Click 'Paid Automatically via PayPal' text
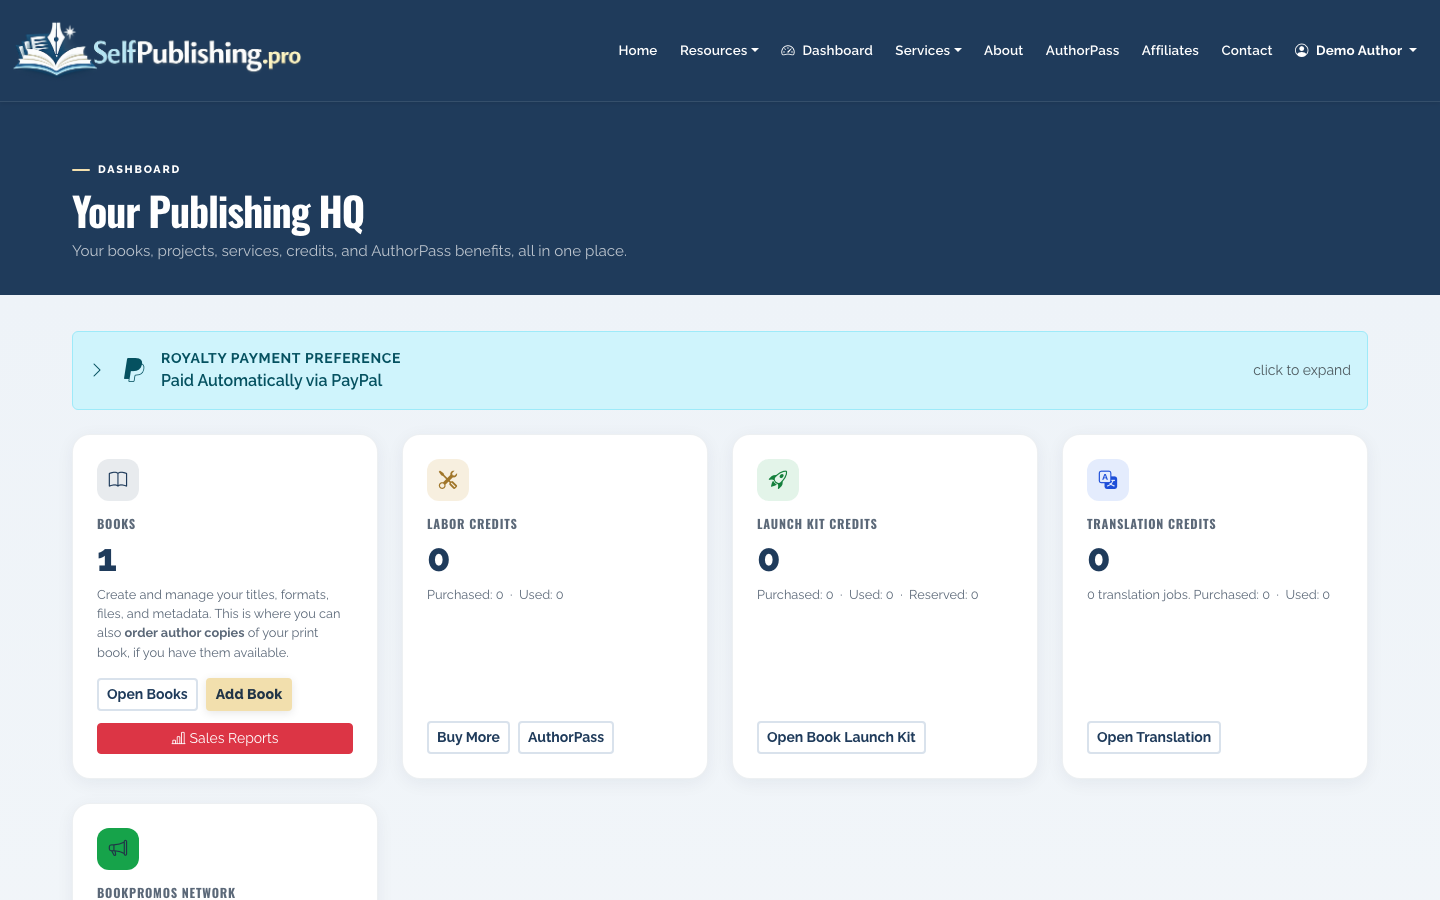The height and width of the screenshot is (900, 1440). coord(272,380)
